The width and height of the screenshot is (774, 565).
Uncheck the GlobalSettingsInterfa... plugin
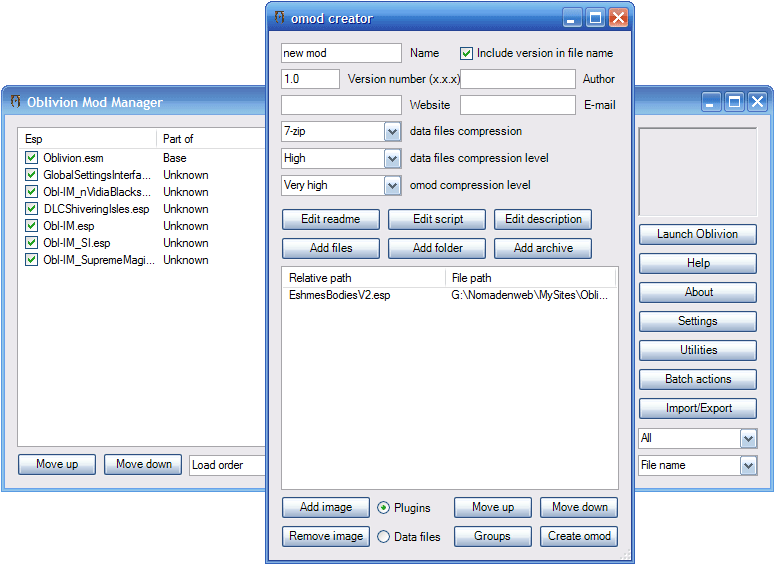click(x=32, y=175)
